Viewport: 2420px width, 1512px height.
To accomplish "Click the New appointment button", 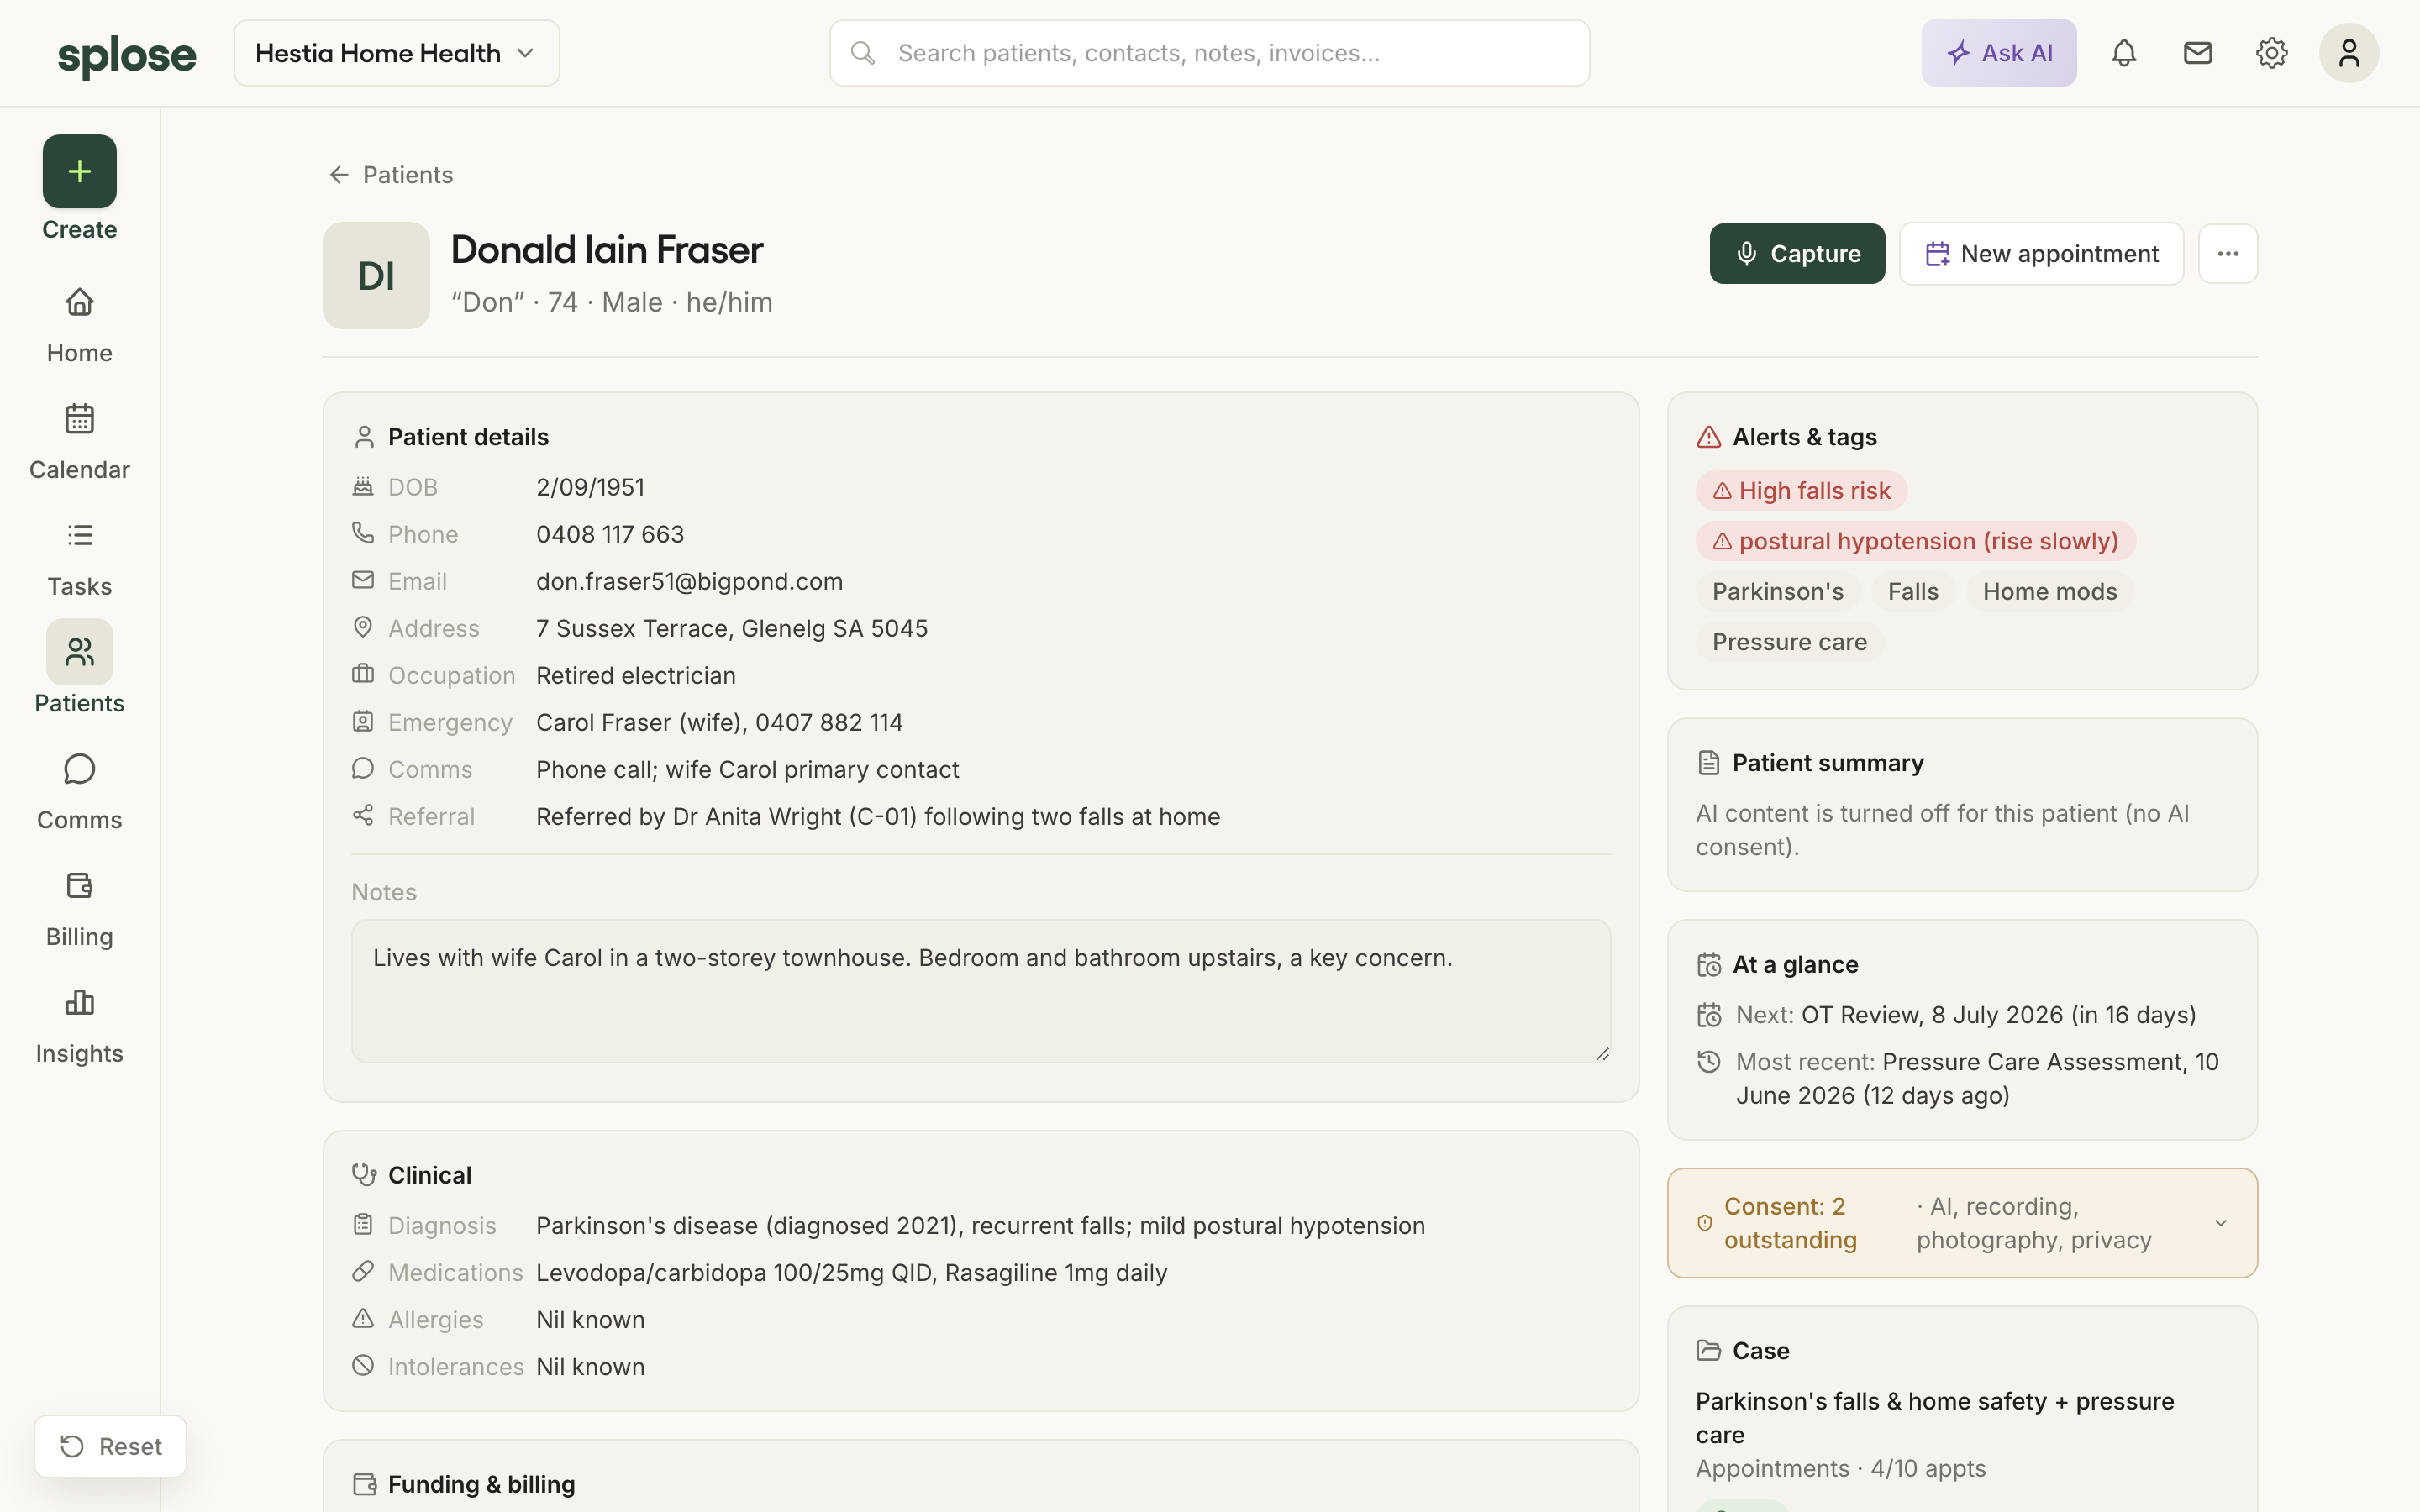I will pyautogui.click(x=2041, y=254).
